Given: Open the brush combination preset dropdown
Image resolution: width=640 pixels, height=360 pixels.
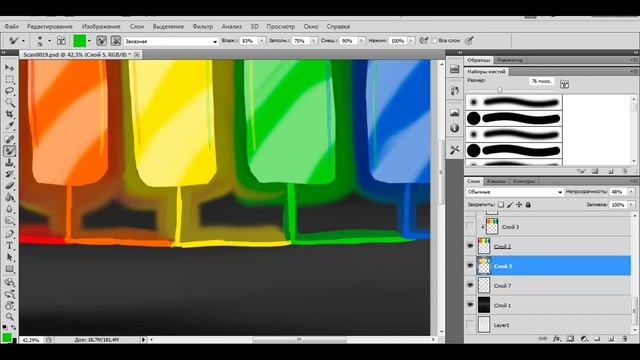Looking at the screenshot, I should 171,41.
